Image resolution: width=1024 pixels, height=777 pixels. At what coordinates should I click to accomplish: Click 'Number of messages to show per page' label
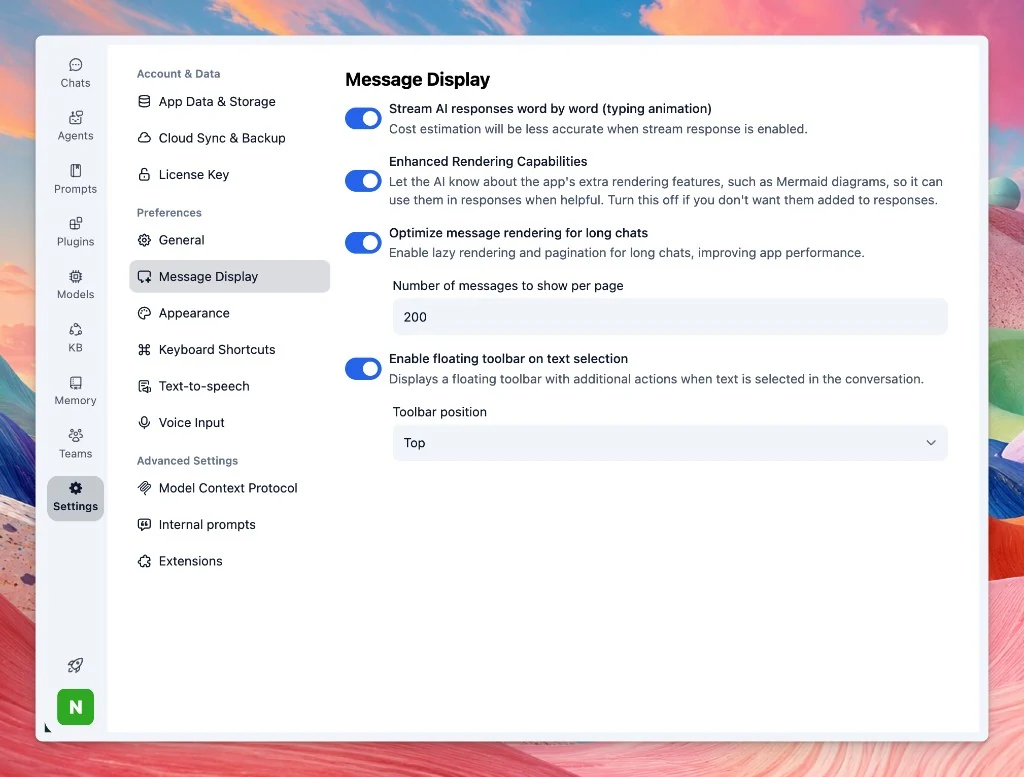point(507,285)
